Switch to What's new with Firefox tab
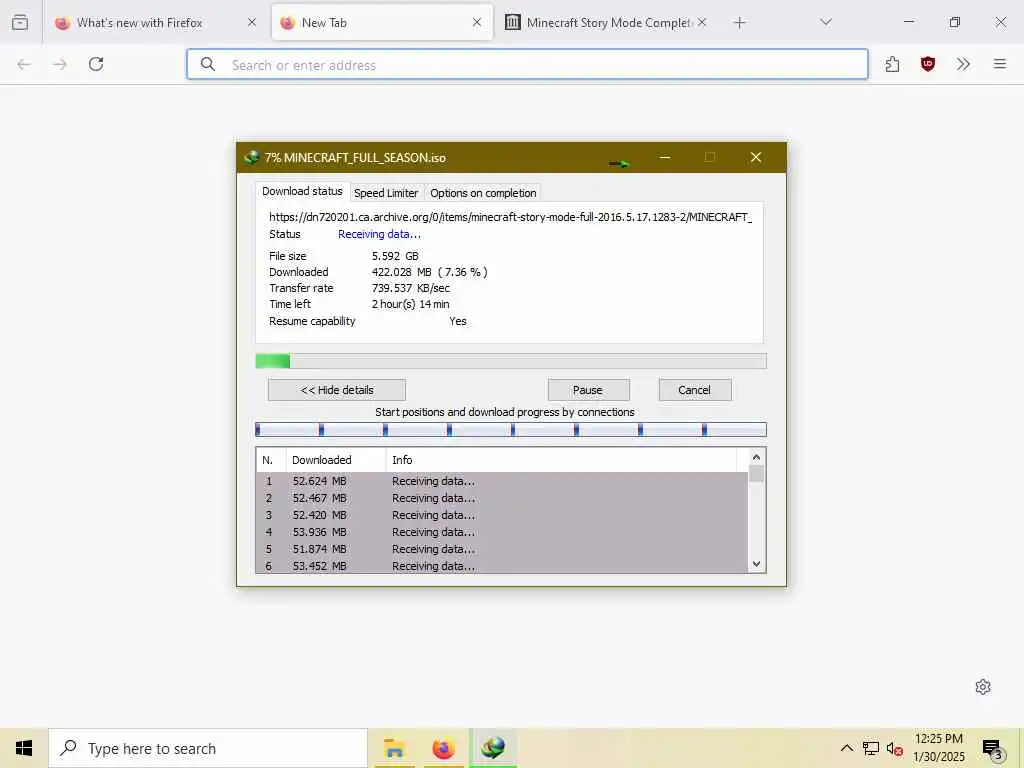 tap(139, 22)
